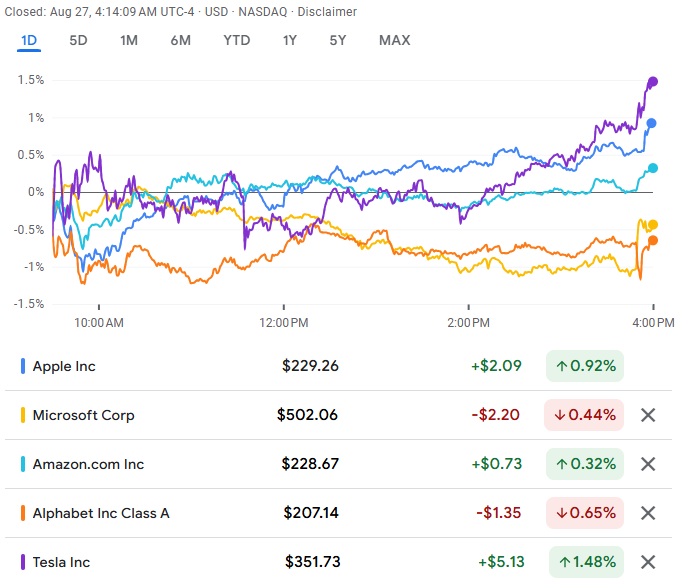The image size is (691, 584).
Task: Click Microsoft's 0.44% loss badge
Action: click(584, 415)
